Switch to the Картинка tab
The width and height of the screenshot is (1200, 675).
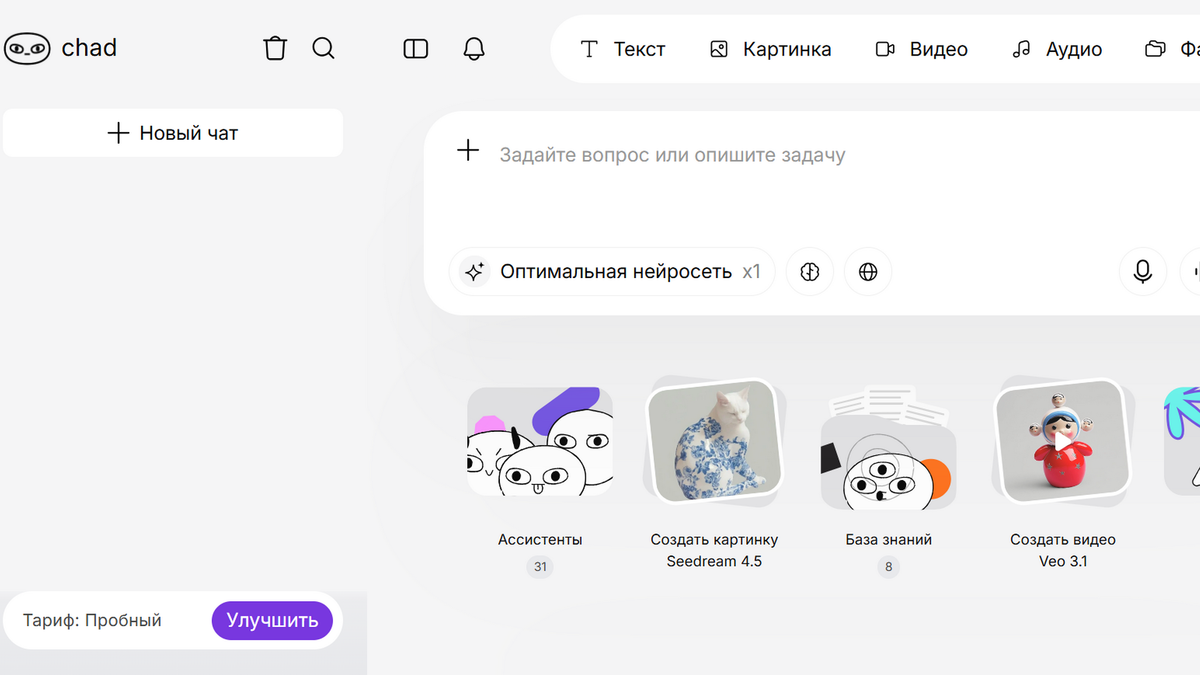click(770, 49)
